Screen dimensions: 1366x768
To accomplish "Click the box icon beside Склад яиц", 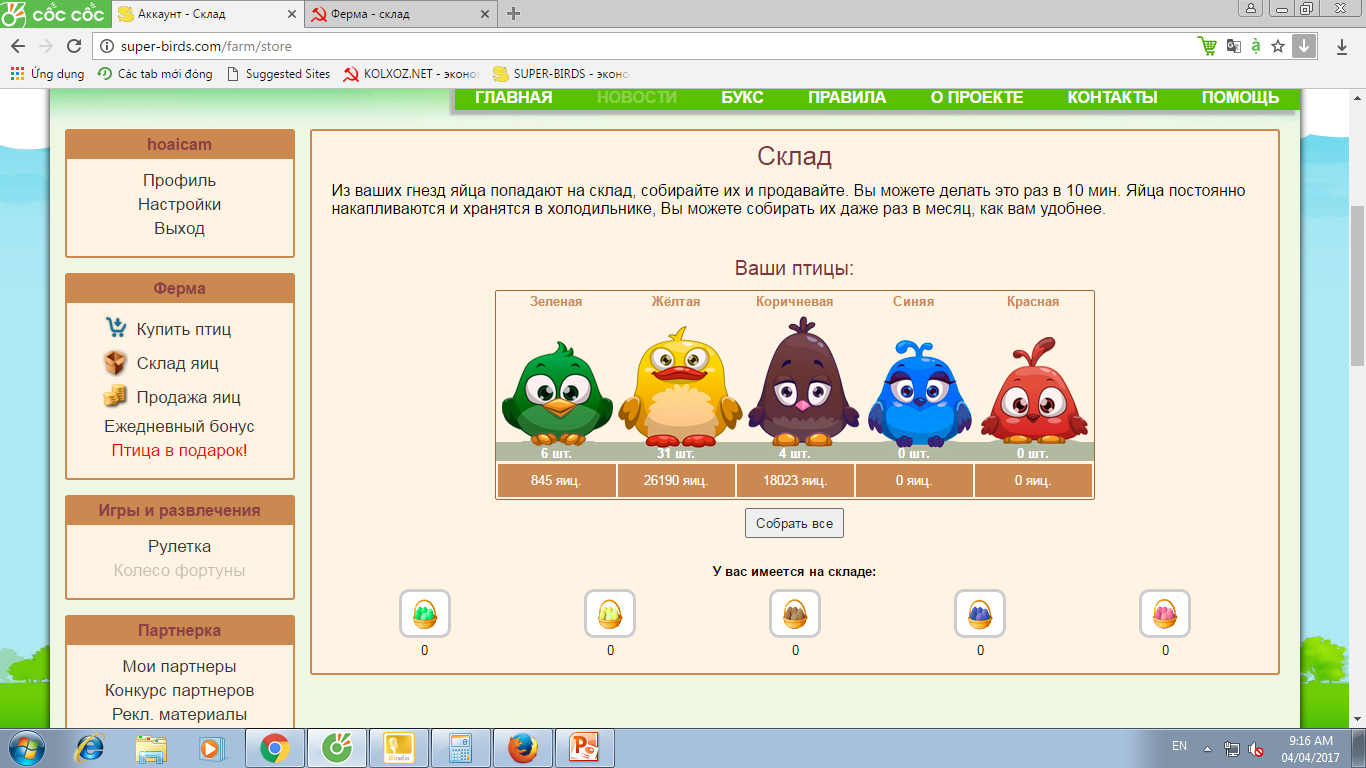I will [x=116, y=362].
